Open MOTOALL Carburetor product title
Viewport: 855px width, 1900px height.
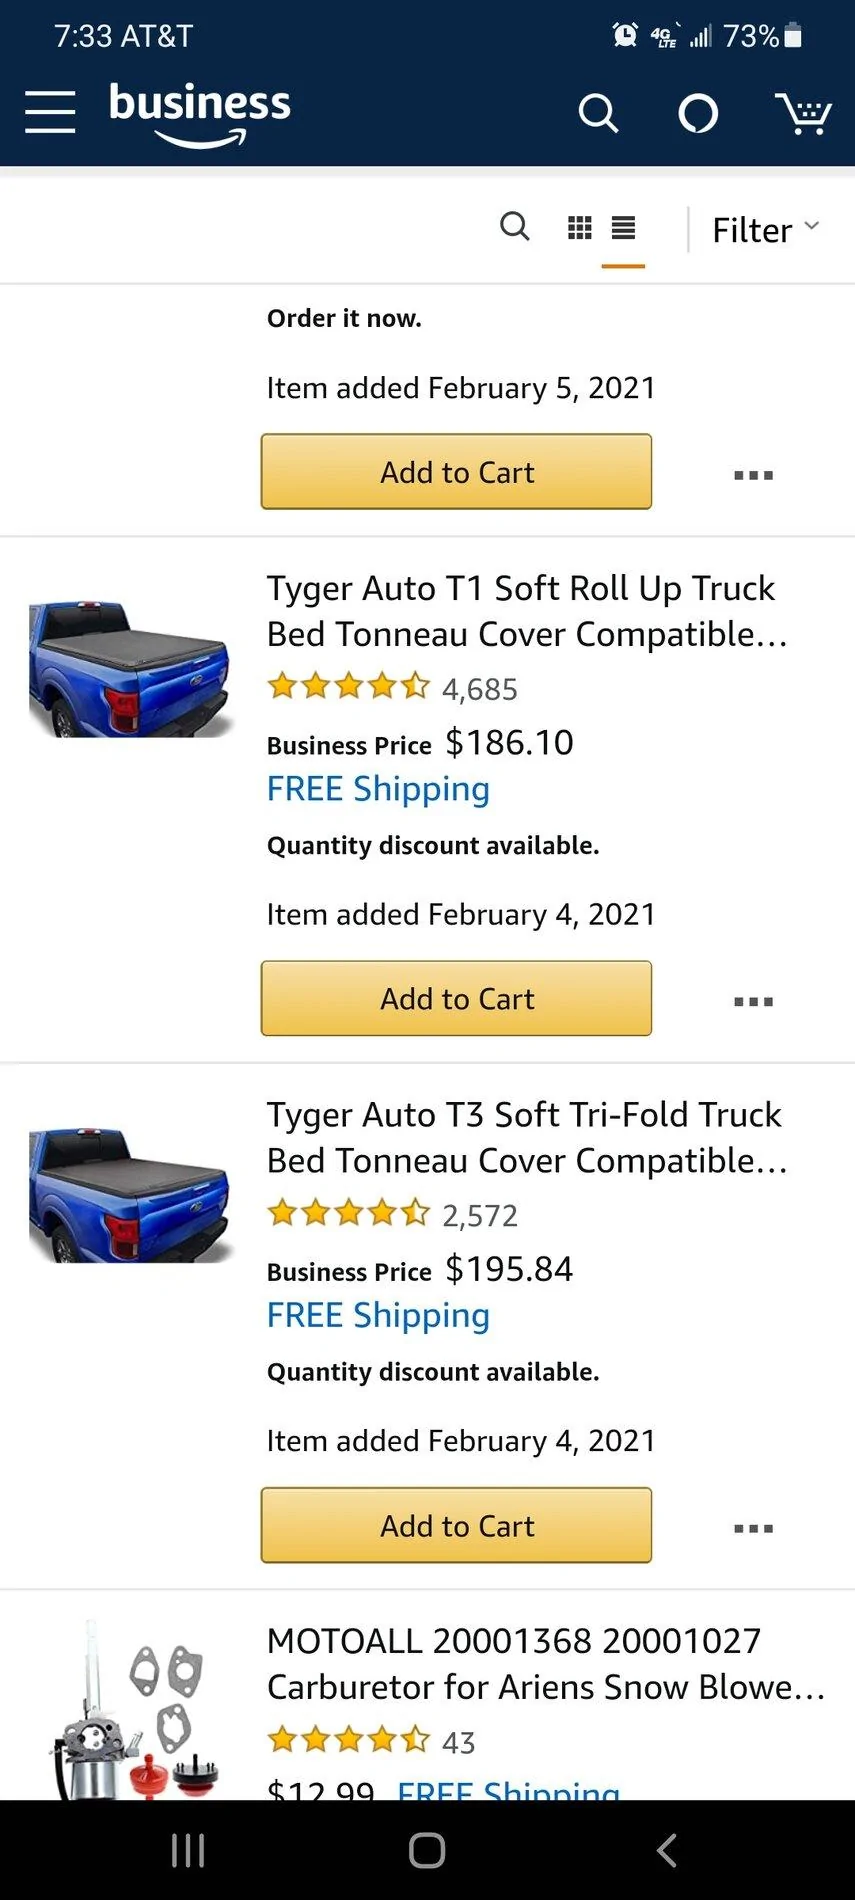545,1664
